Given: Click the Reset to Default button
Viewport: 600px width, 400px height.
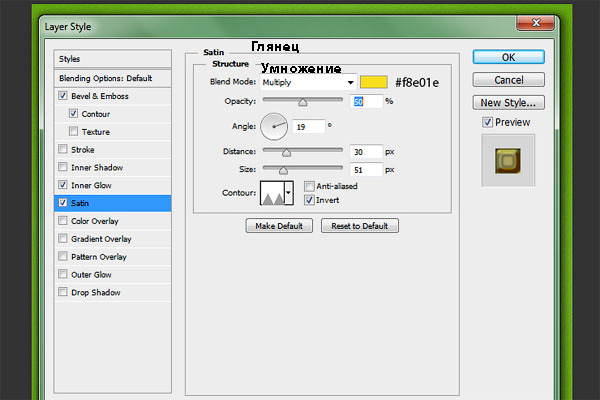Looking at the screenshot, I should 360,226.
